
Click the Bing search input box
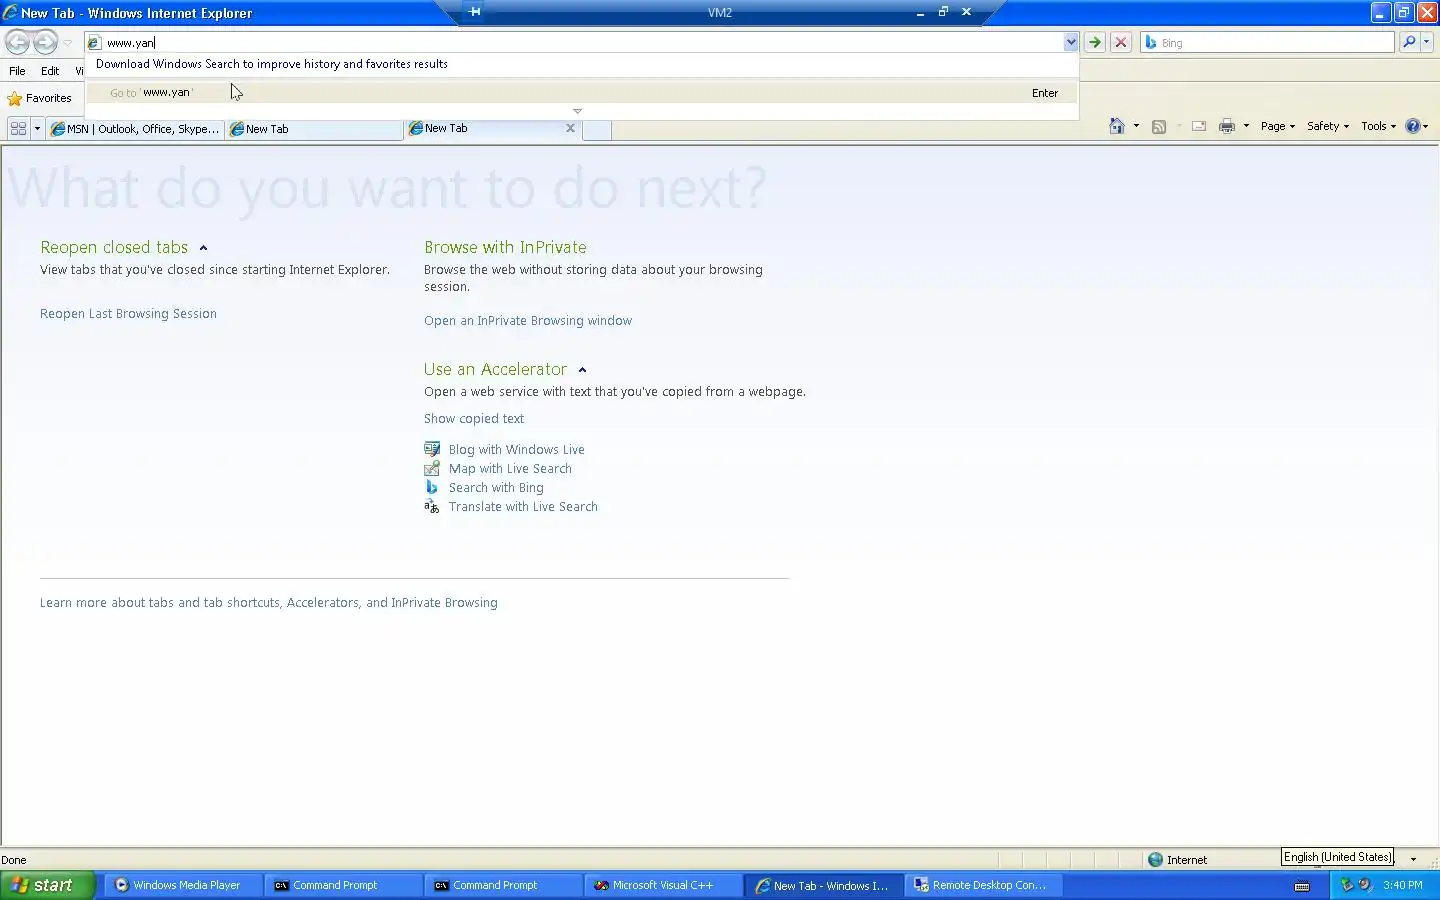[x=1267, y=42]
